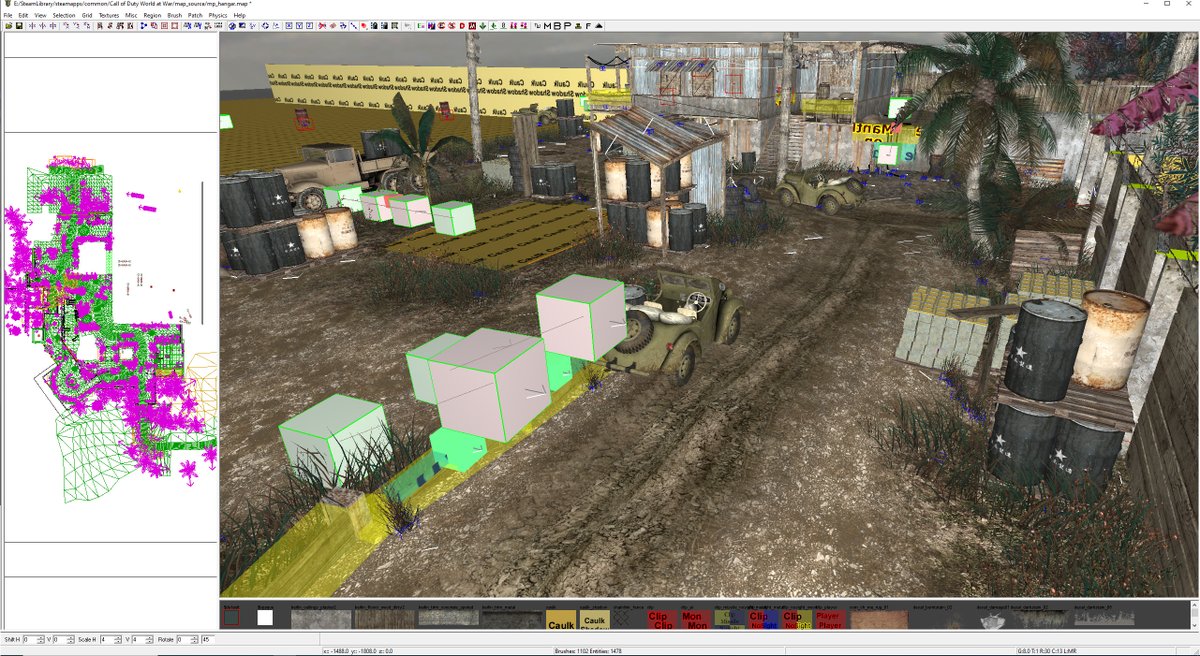Click the Scale H value field
This screenshot has height=656, width=1200.
[108, 639]
